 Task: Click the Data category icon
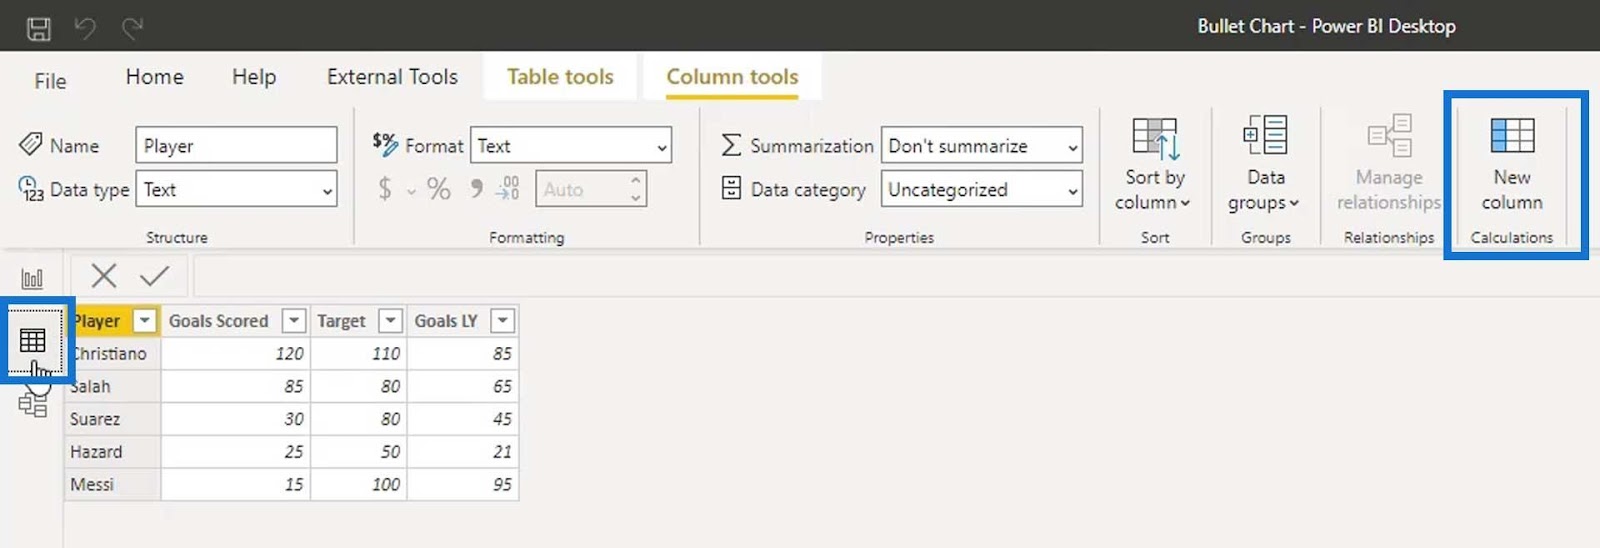(731, 188)
